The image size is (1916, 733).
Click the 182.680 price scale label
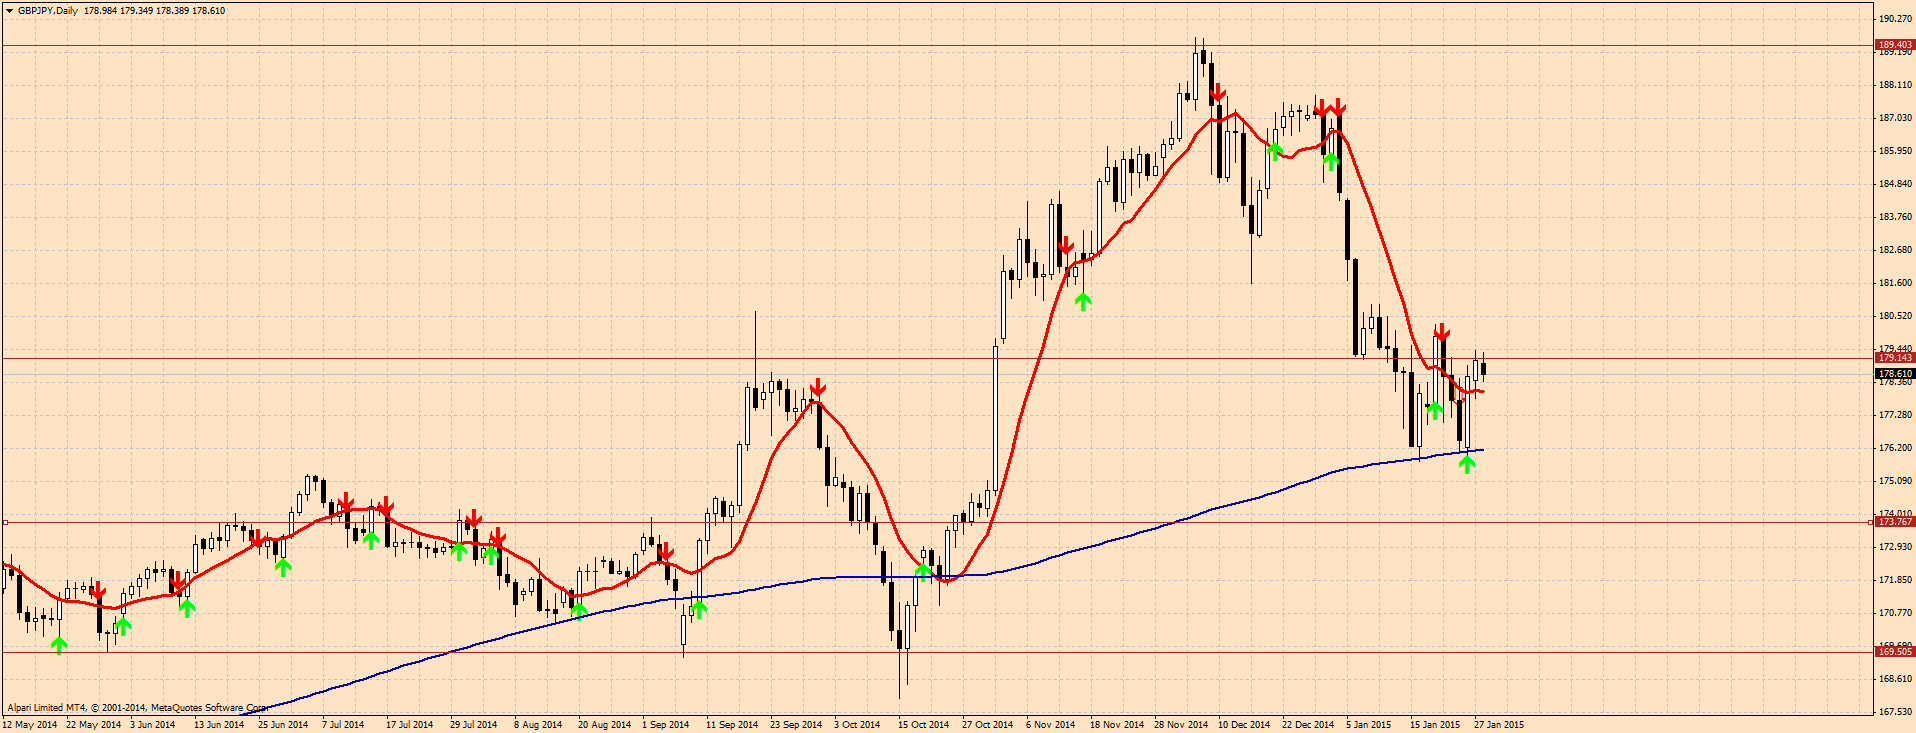[x=1896, y=250]
